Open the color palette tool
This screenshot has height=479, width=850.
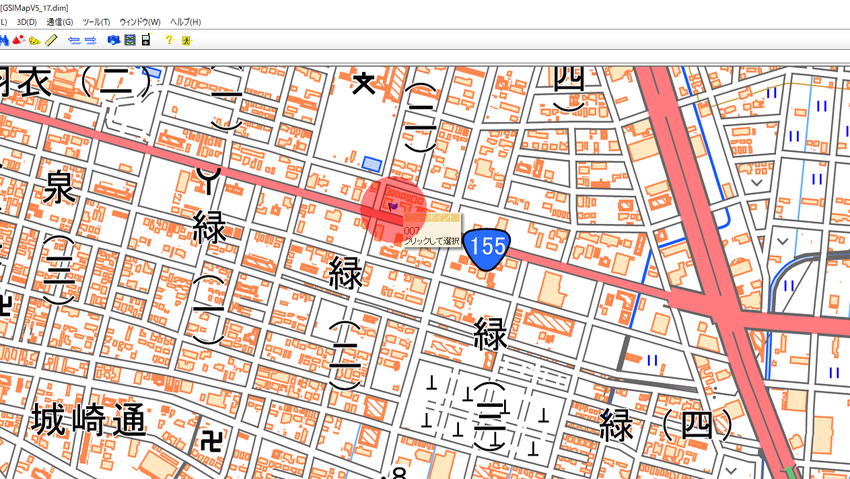click(x=35, y=40)
